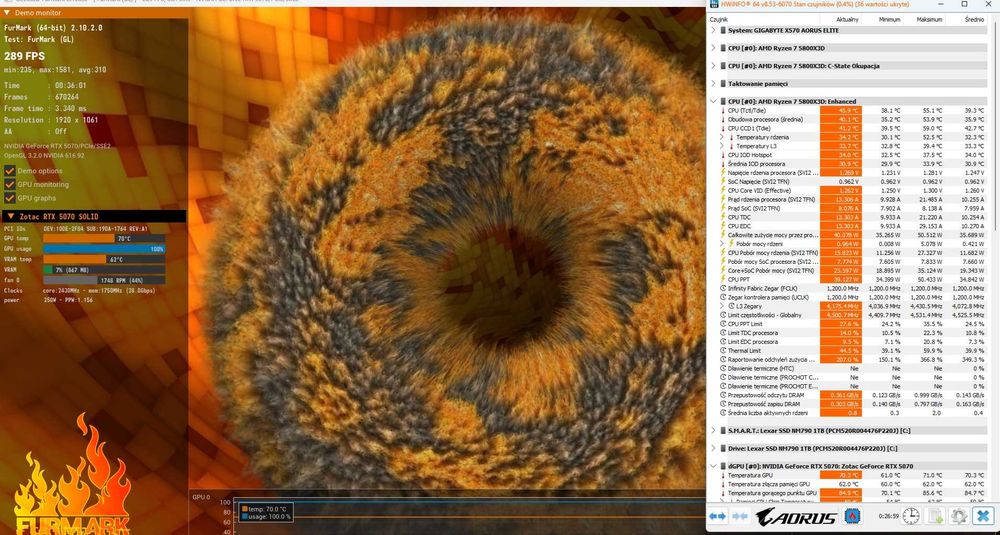This screenshot has height=535, width=1000.
Task: Toggle the GPU graphs checkbox in FurMark
Action: [x=10, y=198]
